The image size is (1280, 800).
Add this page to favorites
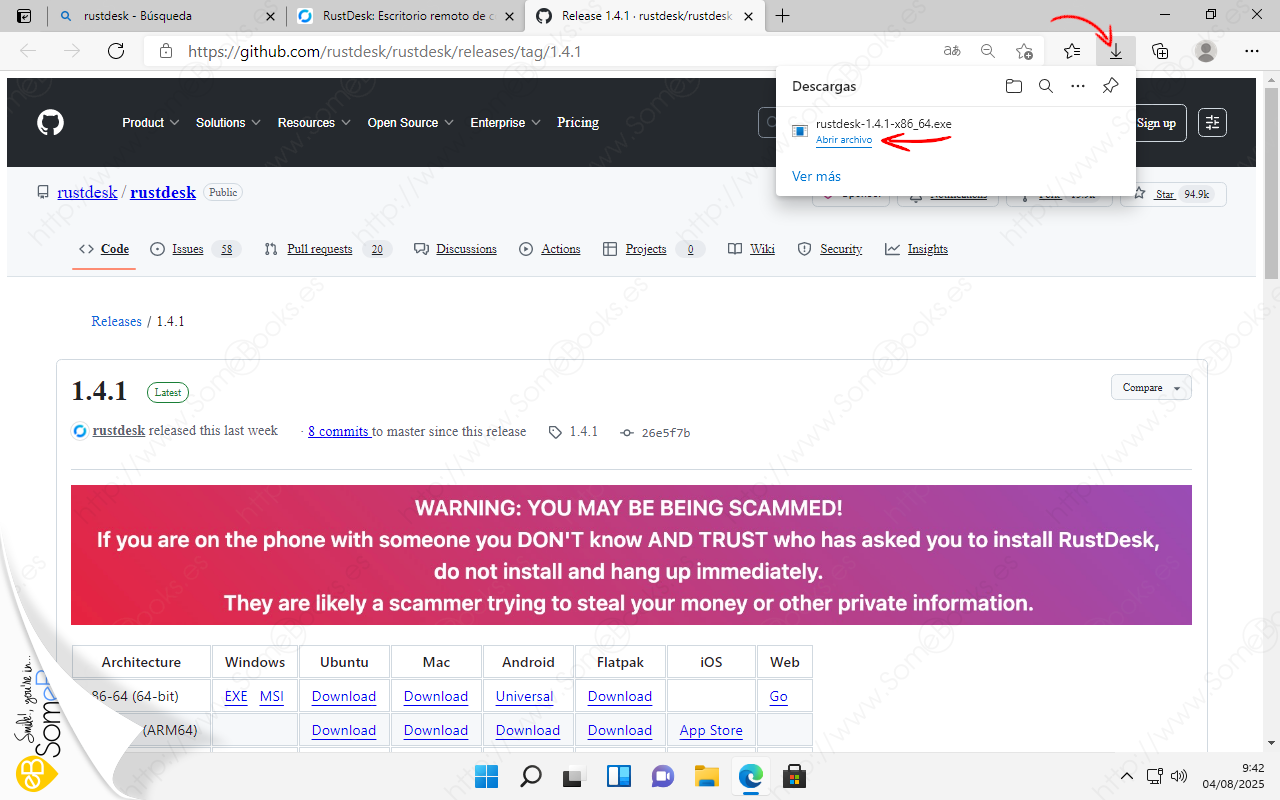pyautogui.click(x=1024, y=51)
